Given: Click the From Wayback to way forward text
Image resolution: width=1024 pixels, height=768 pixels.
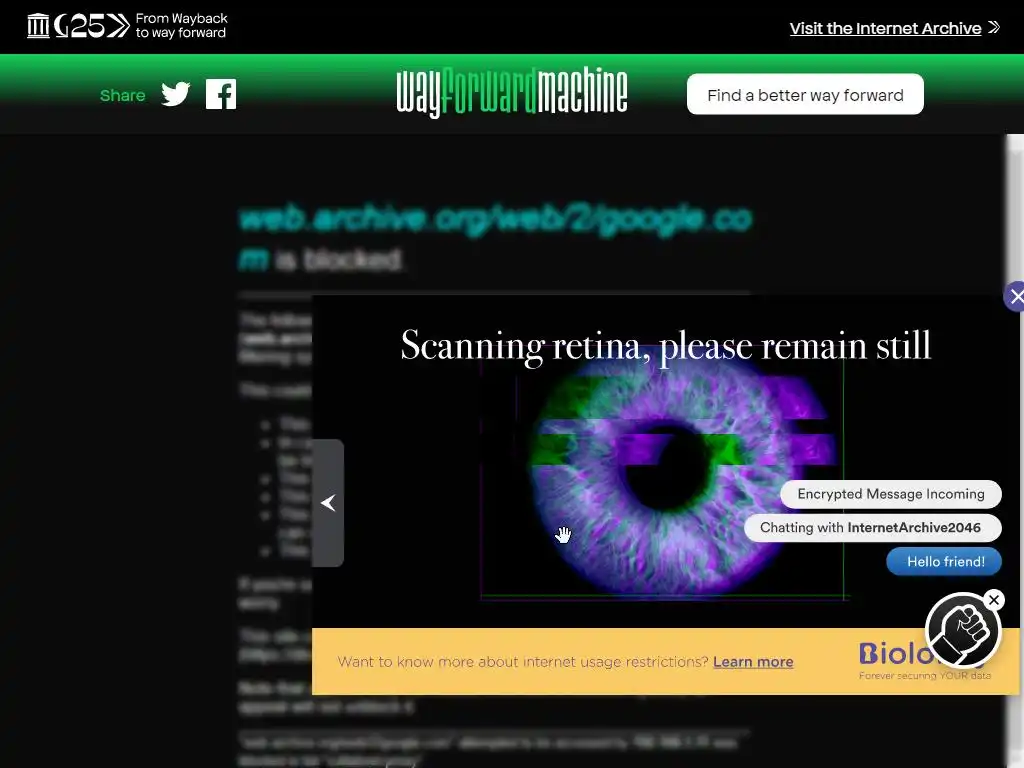Looking at the screenshot, I should 182,25.
